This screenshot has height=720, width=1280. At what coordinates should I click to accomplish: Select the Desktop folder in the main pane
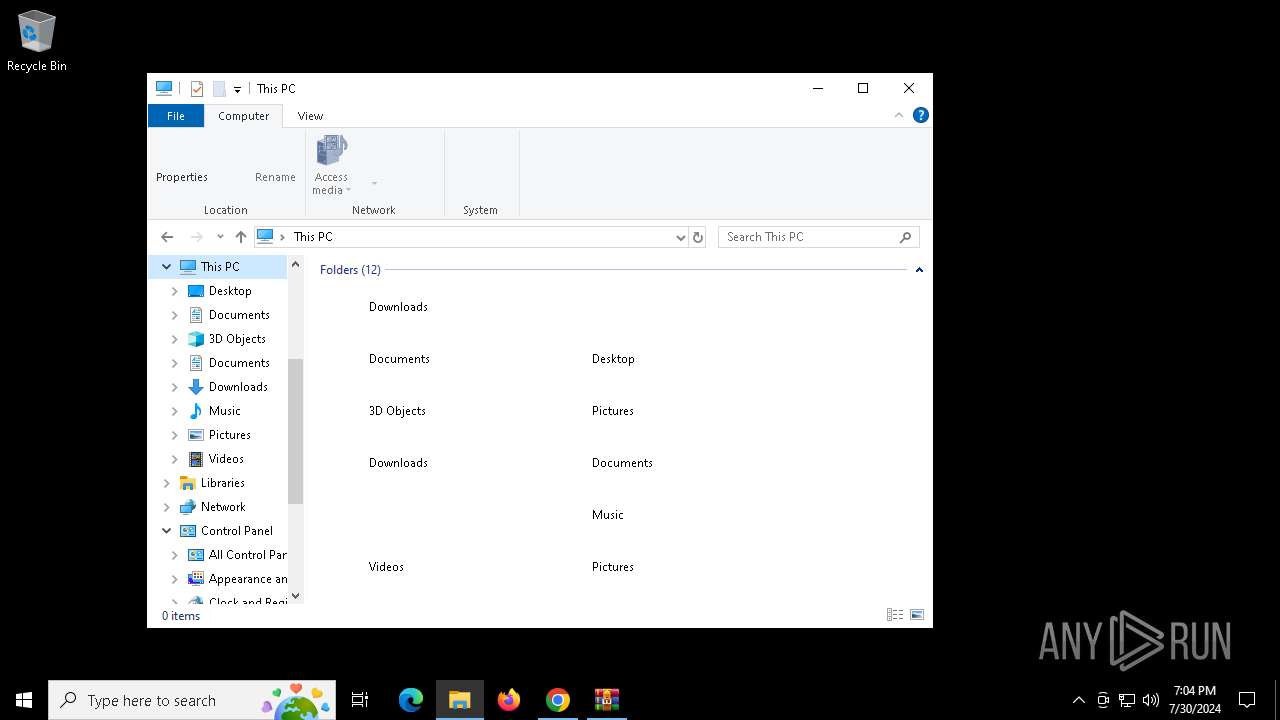(613, 359)
